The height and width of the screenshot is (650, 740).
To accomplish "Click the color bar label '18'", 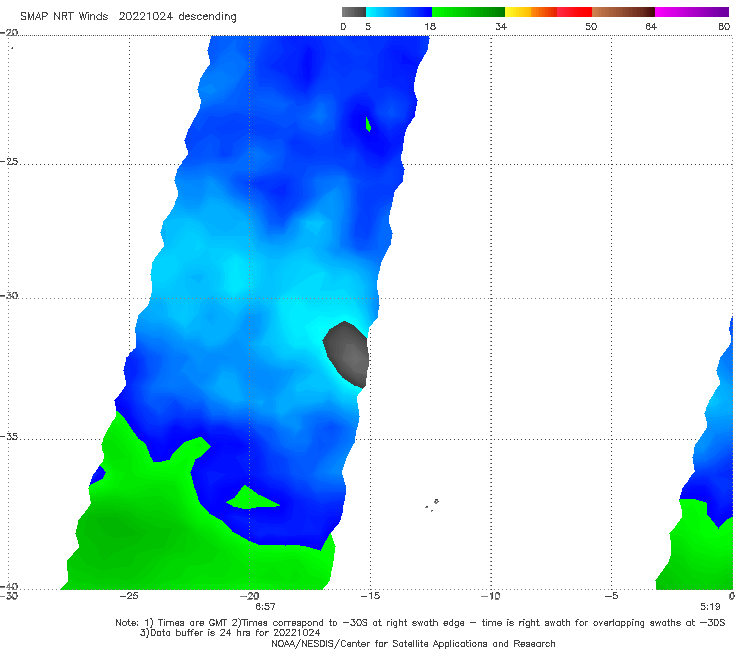I will pyautogui.click(x=430, y=26).
